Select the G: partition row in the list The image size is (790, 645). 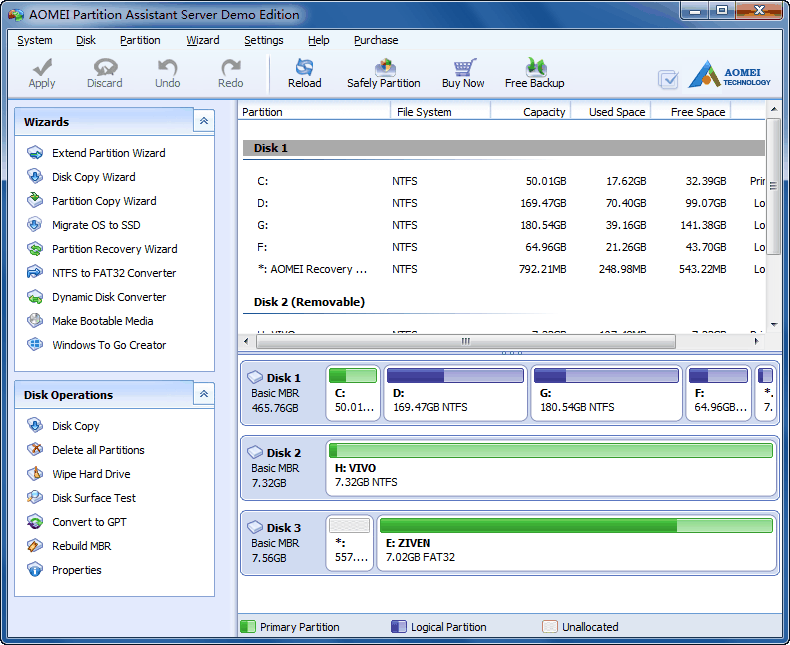[504, 225]
